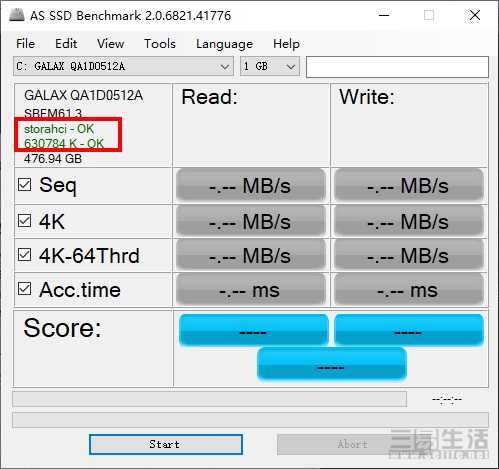Image resolution: width=499 pixels, height=469 pixels.
Task: Close the AS SSD Benchmark window
Action: (x=475, y=15)
